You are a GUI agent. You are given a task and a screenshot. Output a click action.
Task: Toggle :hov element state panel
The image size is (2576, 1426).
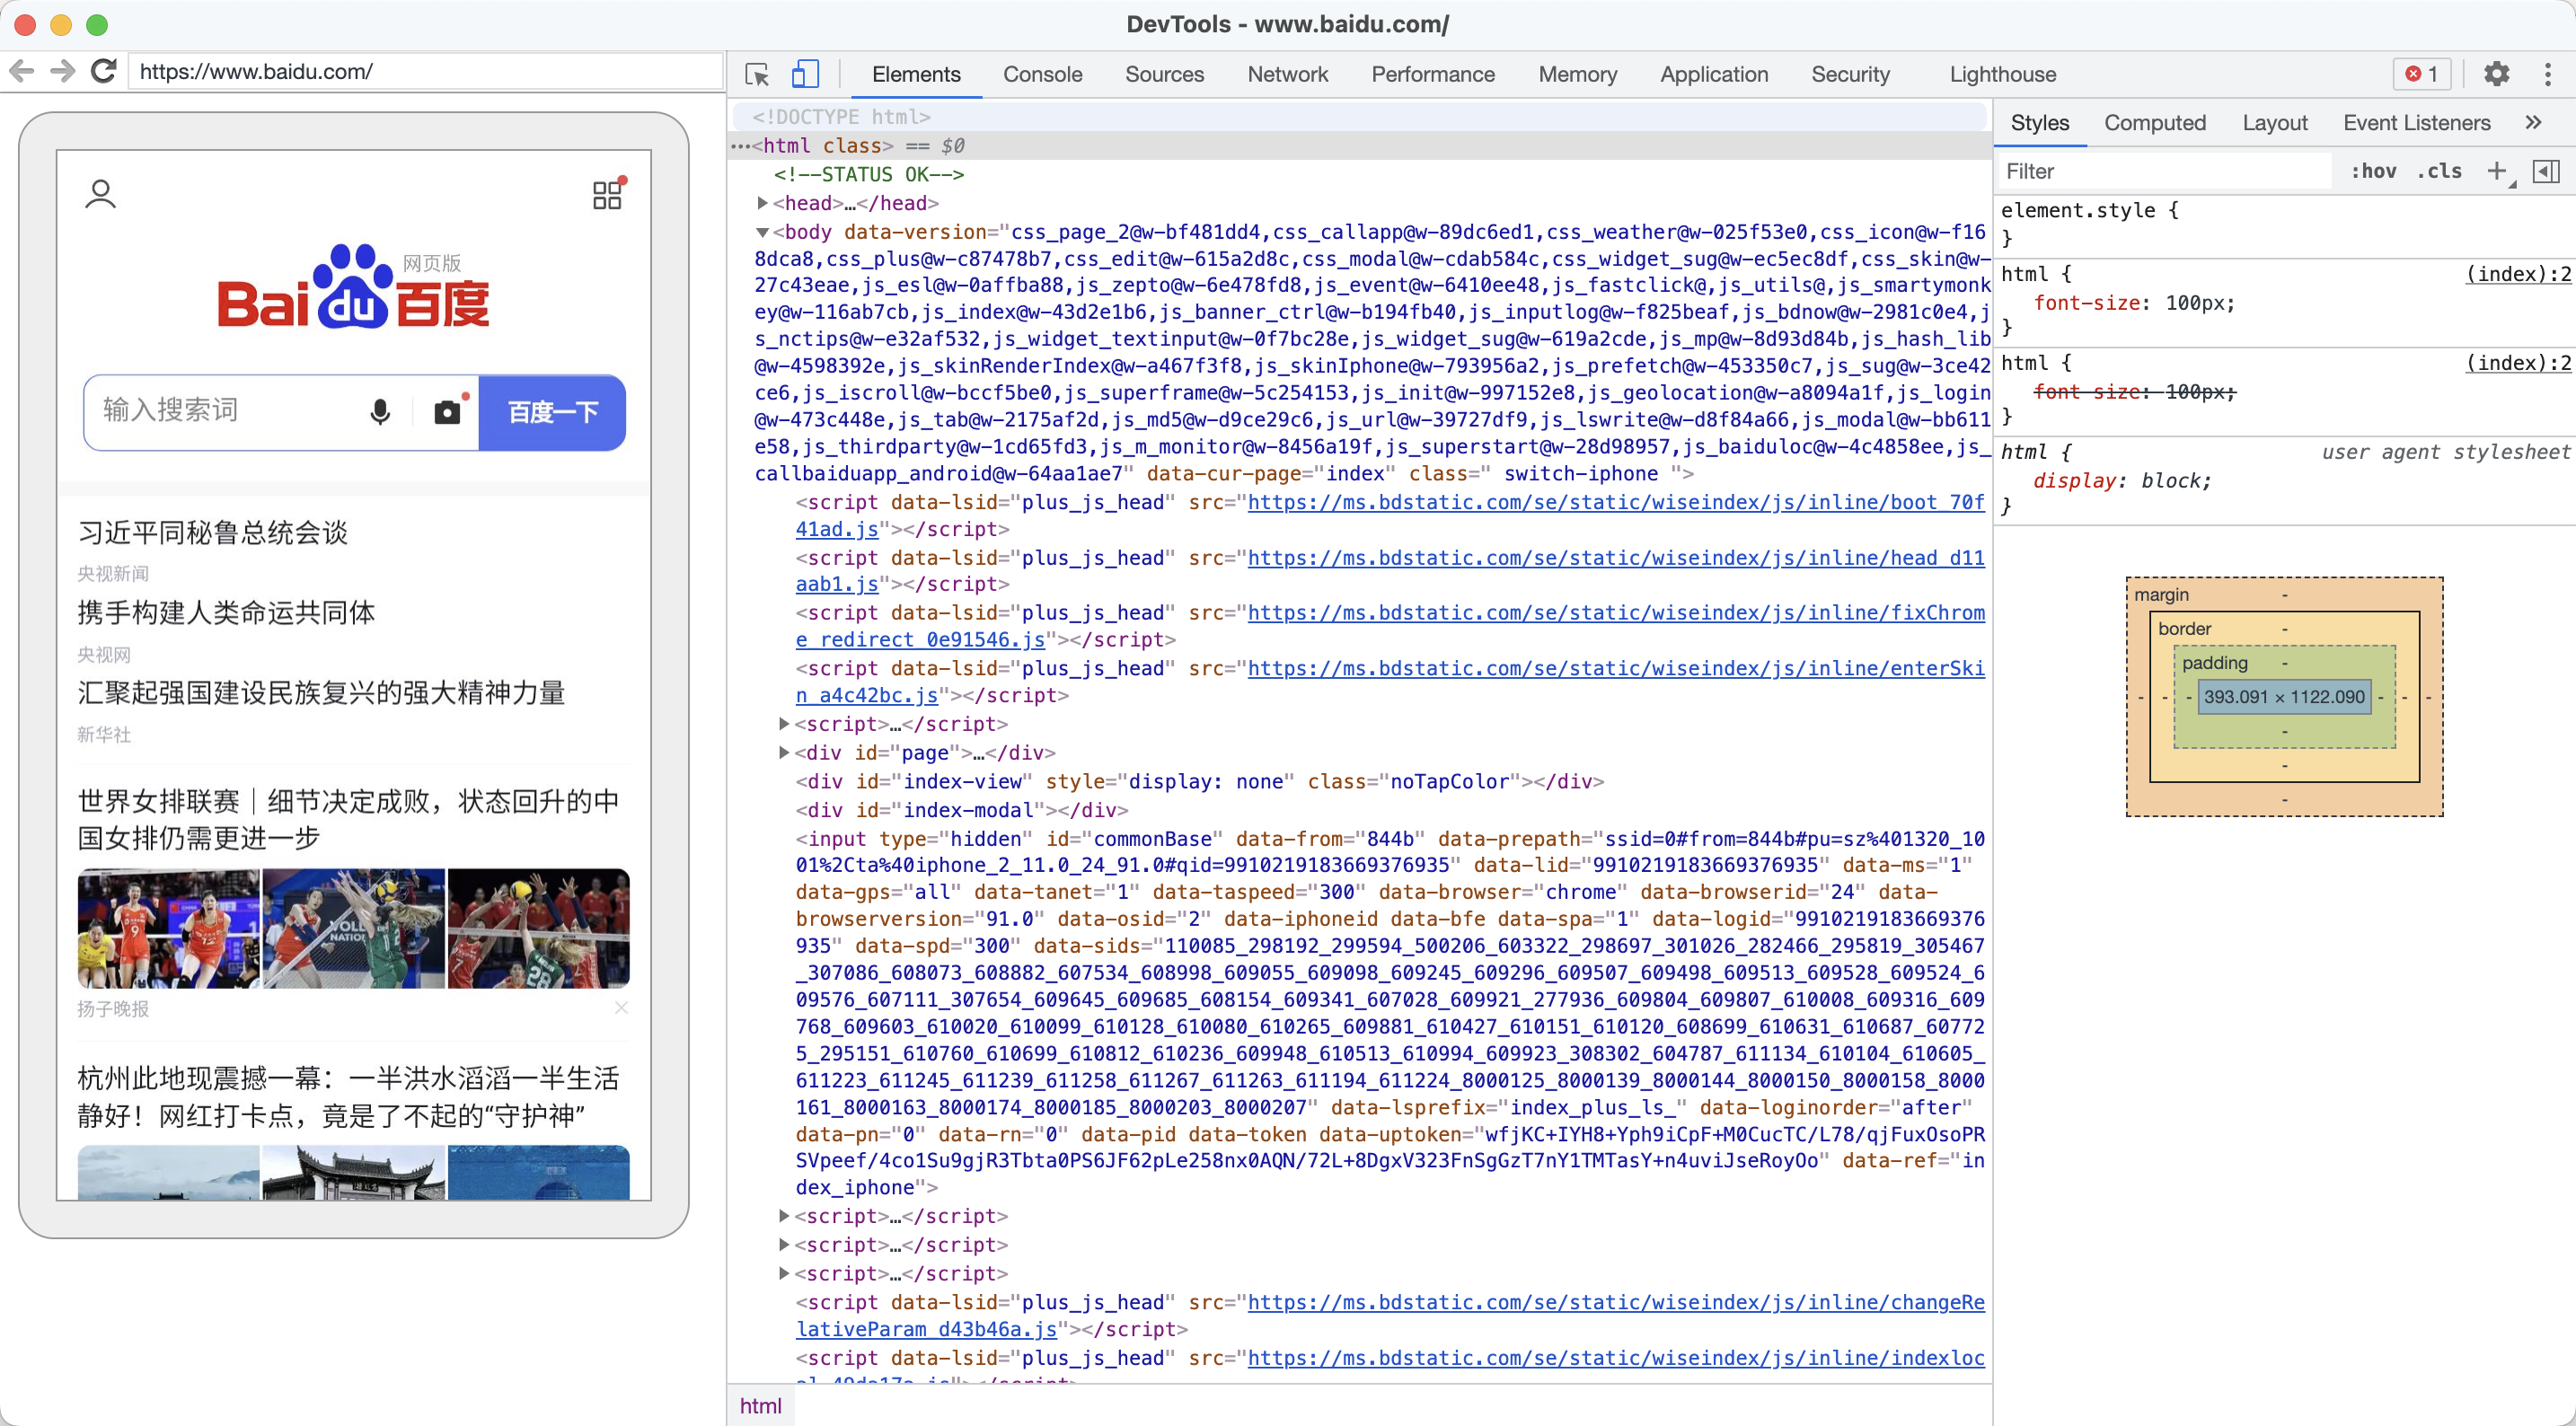2373,171
